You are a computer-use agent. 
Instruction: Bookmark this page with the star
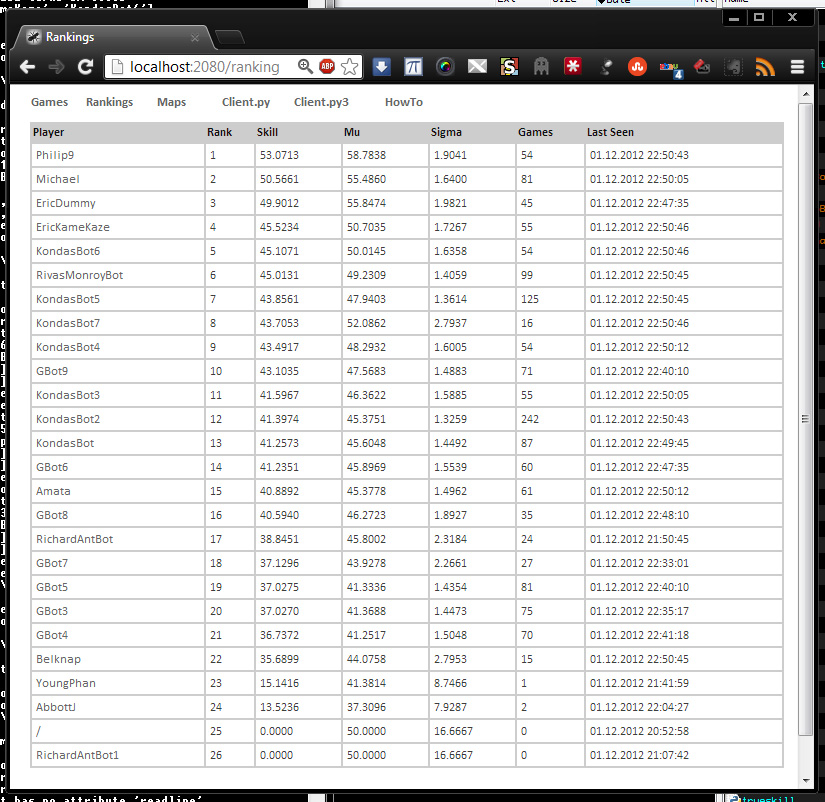pos(349,67)
